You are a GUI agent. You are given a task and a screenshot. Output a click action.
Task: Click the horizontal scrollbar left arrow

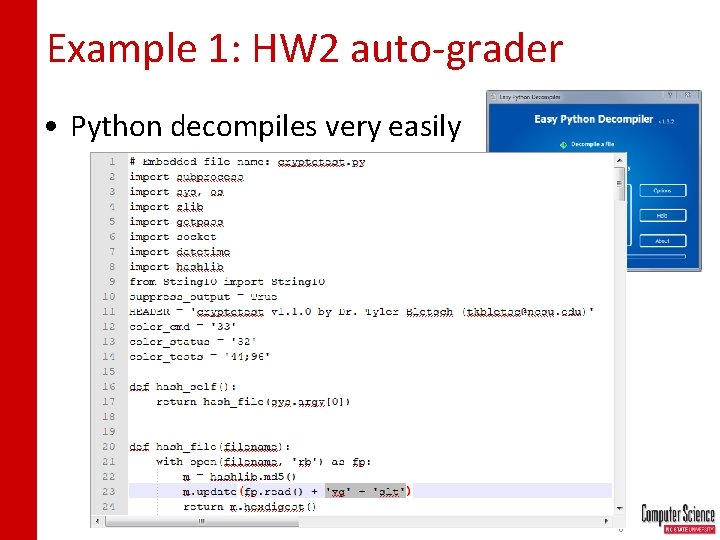97,521
